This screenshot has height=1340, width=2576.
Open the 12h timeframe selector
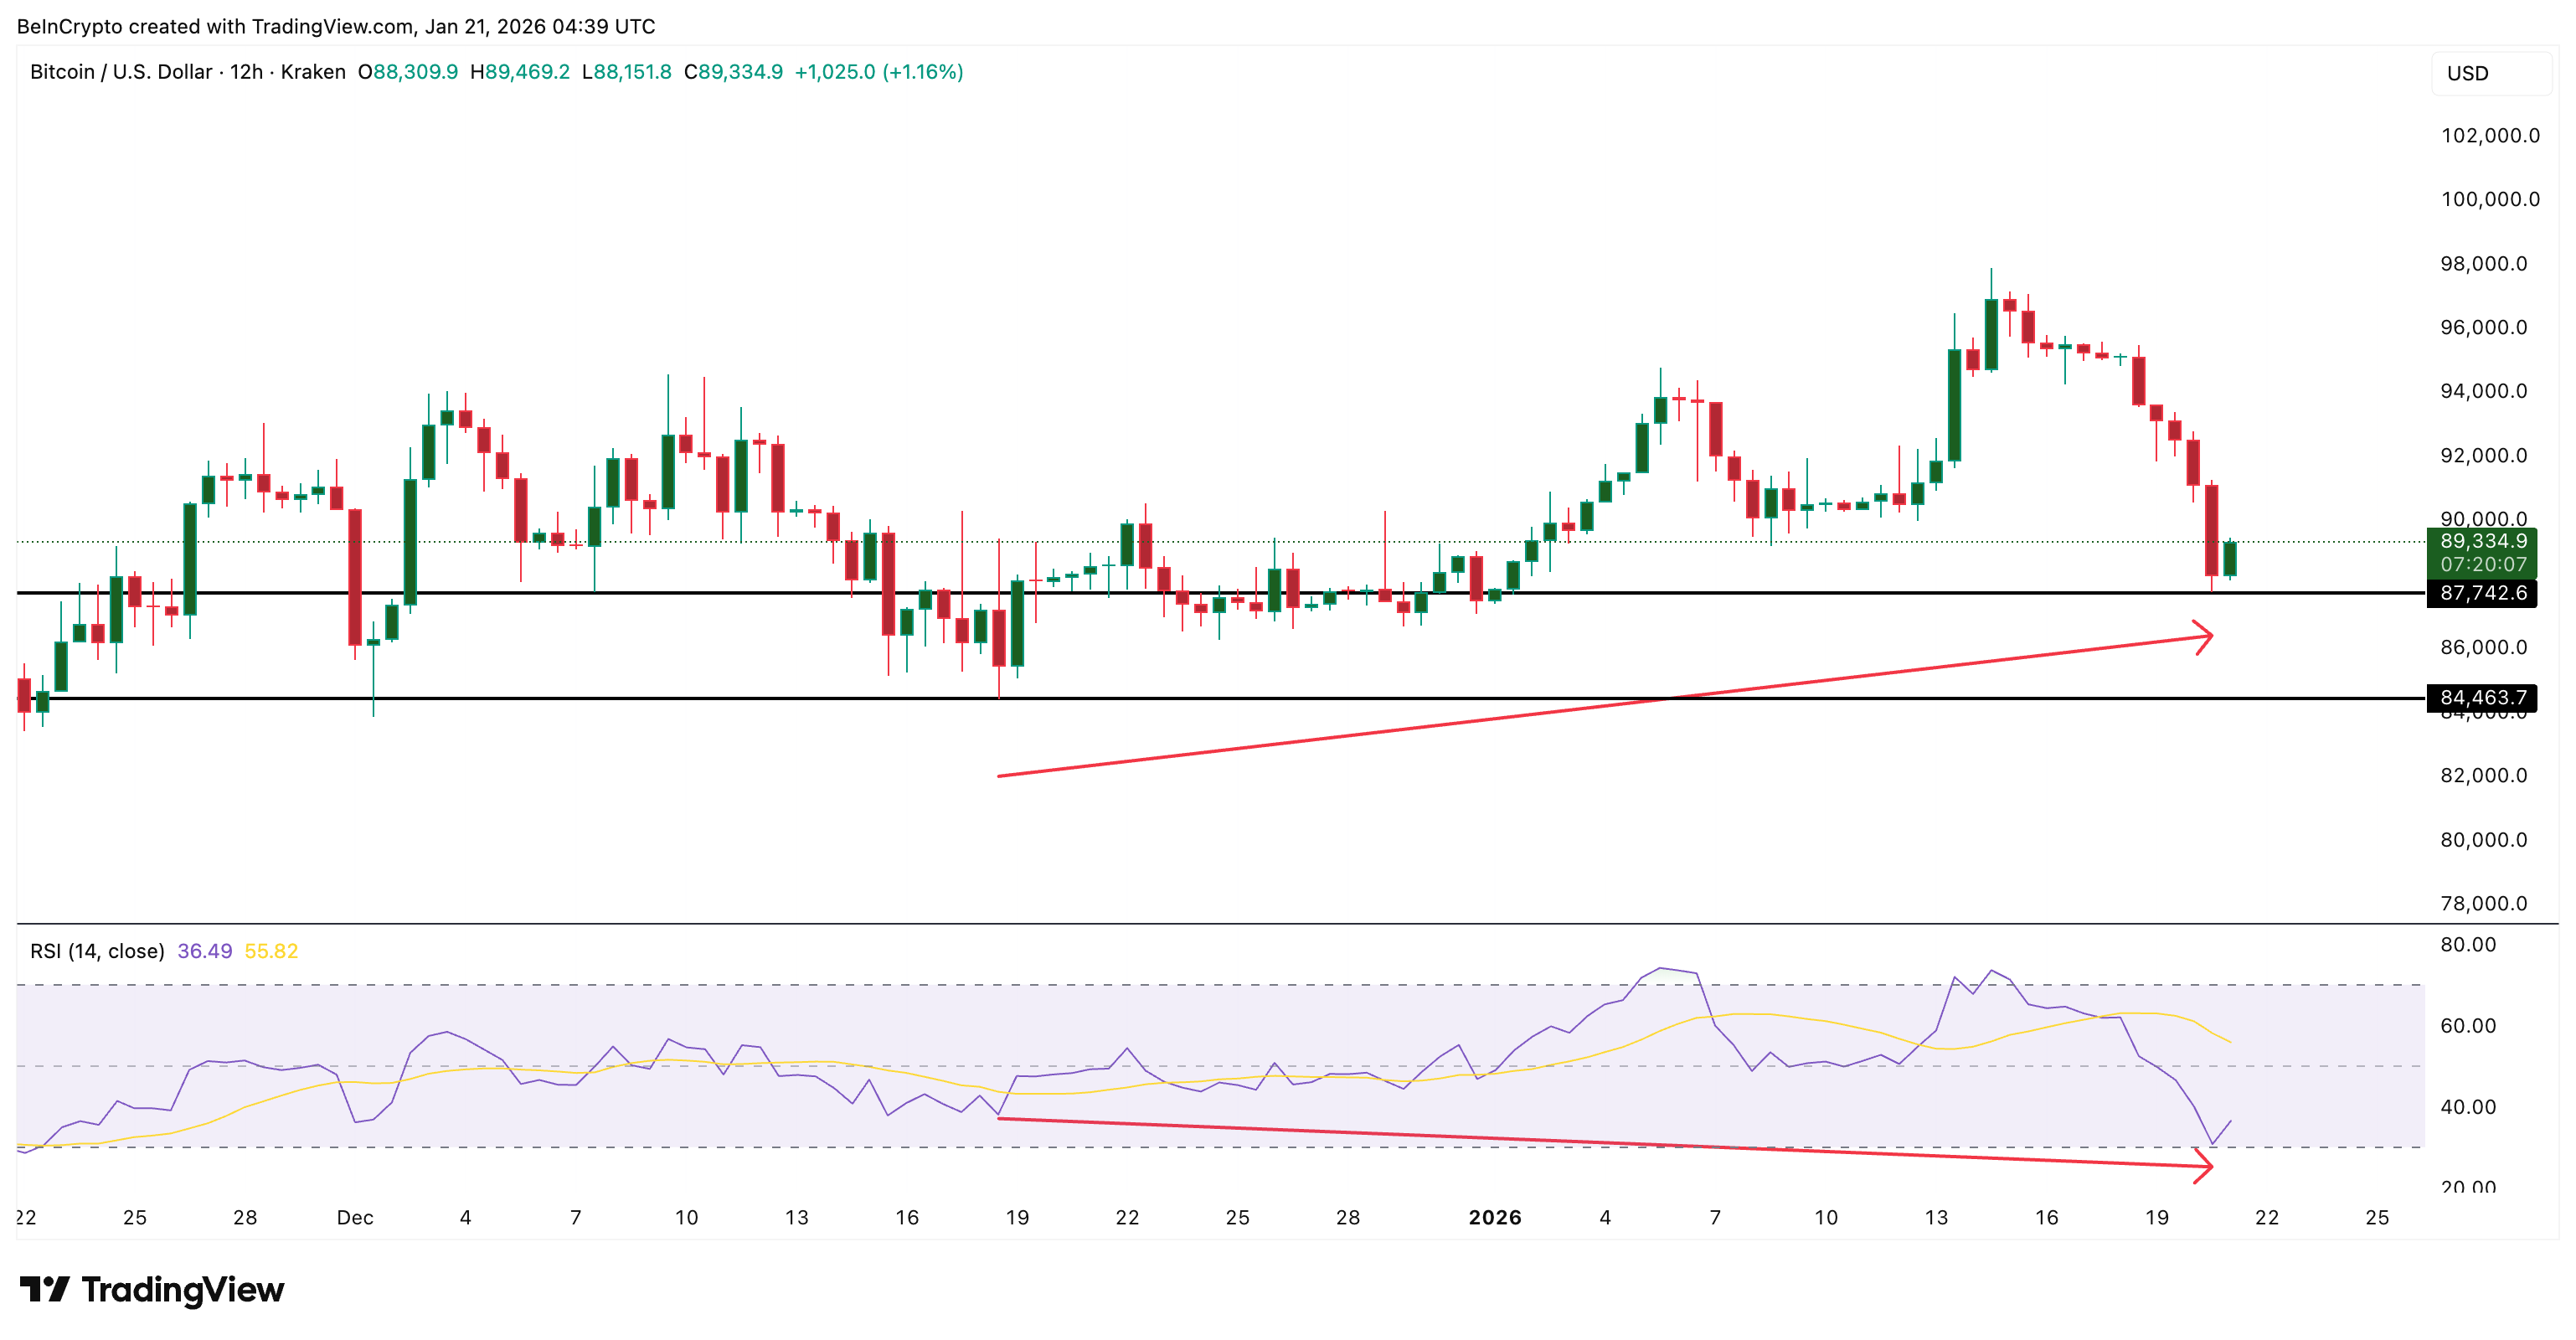click(x=245, y=71)
